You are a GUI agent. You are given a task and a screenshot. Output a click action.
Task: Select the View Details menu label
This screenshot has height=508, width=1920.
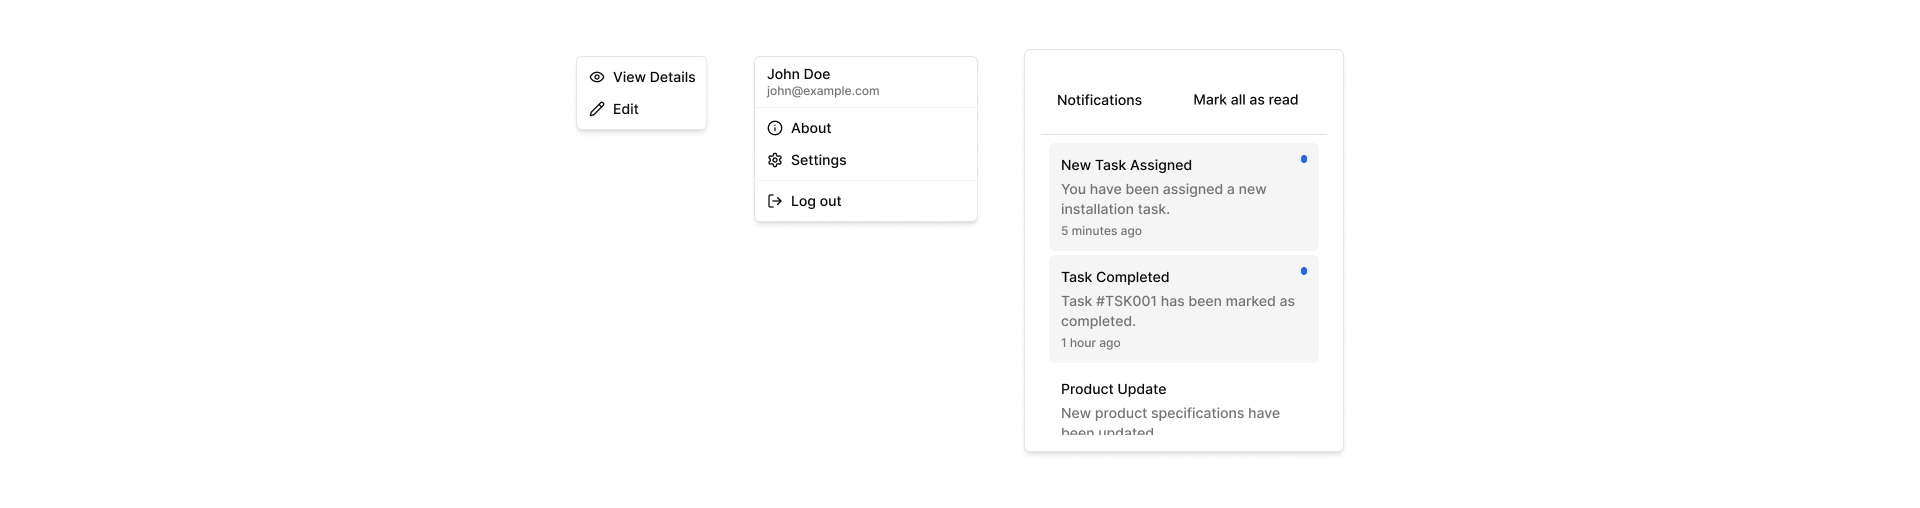(654, 77)
